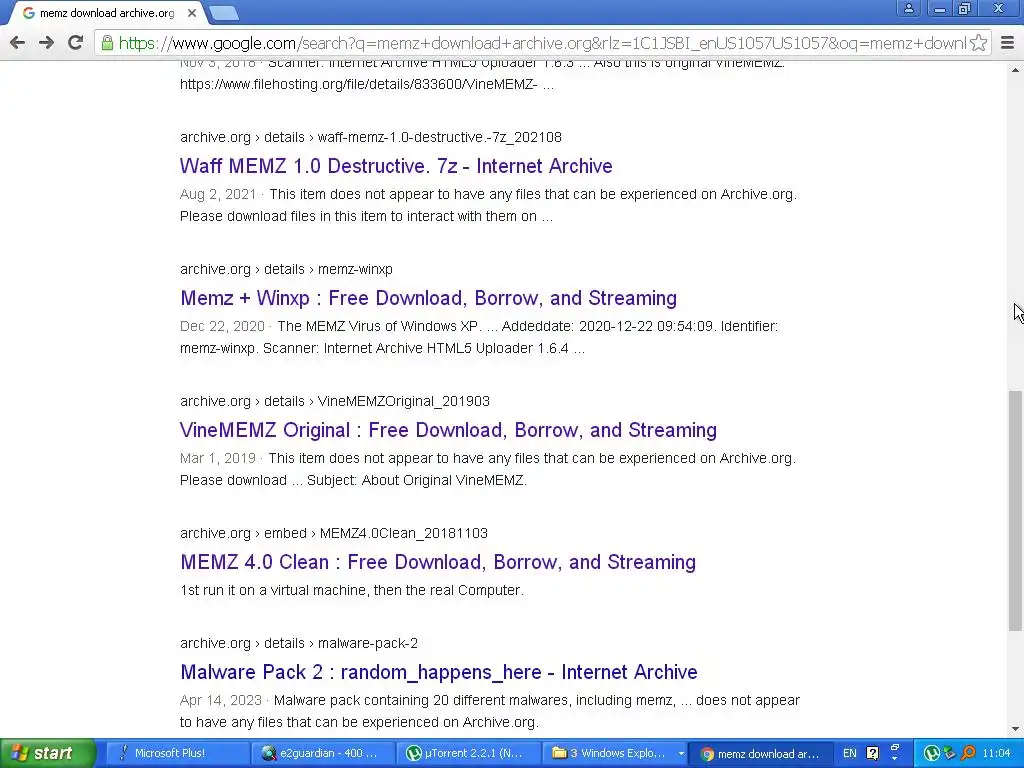The width and height of the screenshot is (1024, 768).
Task: Click the orange magnifier tray icon
Action: click(968, 754)
